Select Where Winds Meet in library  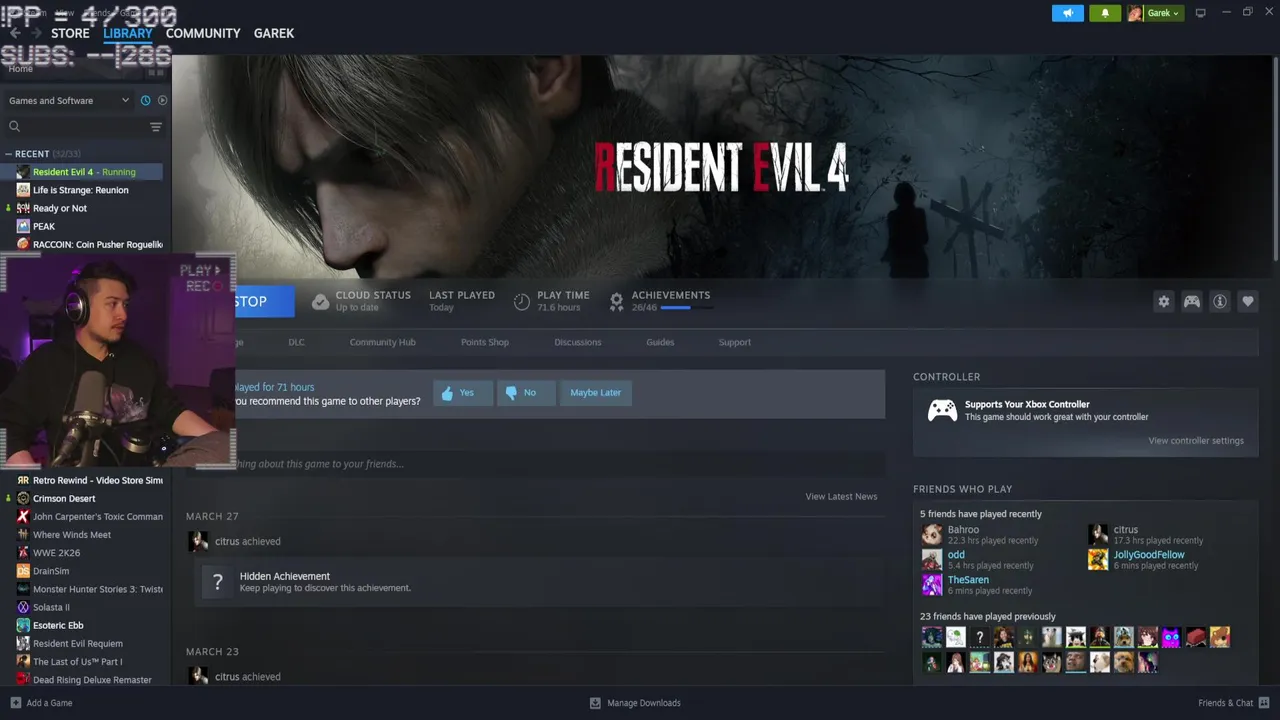click(72, 535)
